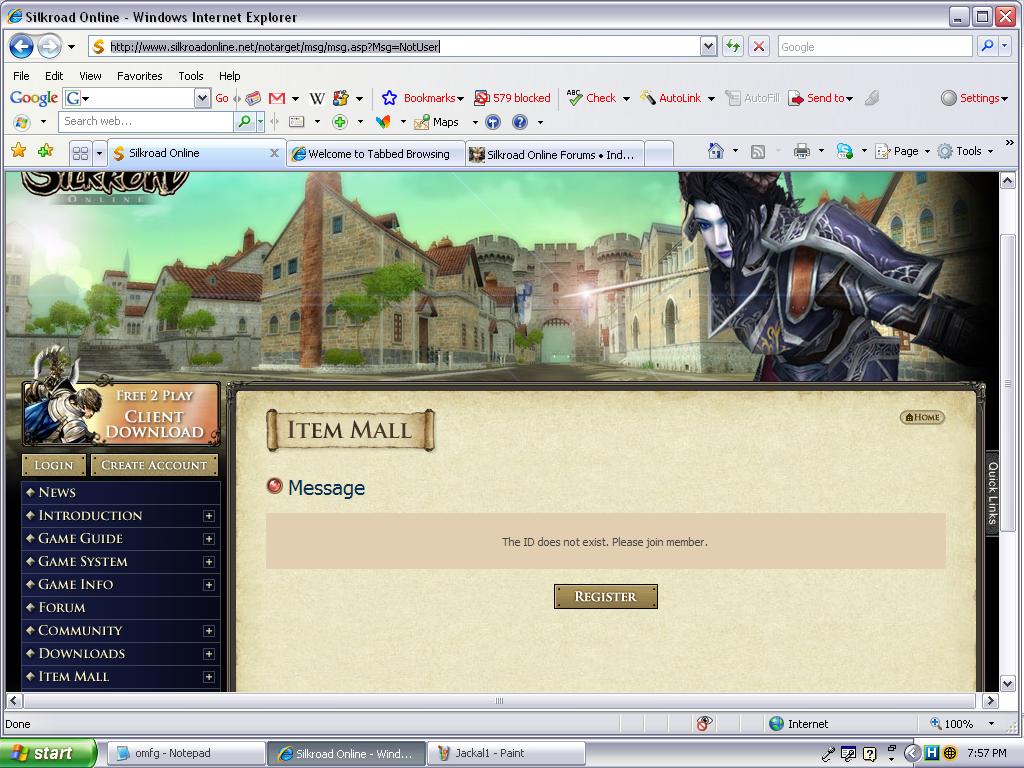The image size is (1024, 768).
Task: Click the Wikipedia W toolbar icon
Action: [316, 98]
